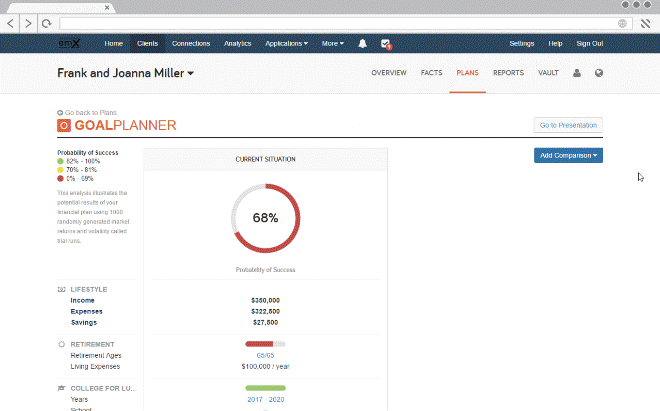The height and width of the screenshot is (411, 660).
Task: Click the green college progress bar
Action: tap(265, 388)
